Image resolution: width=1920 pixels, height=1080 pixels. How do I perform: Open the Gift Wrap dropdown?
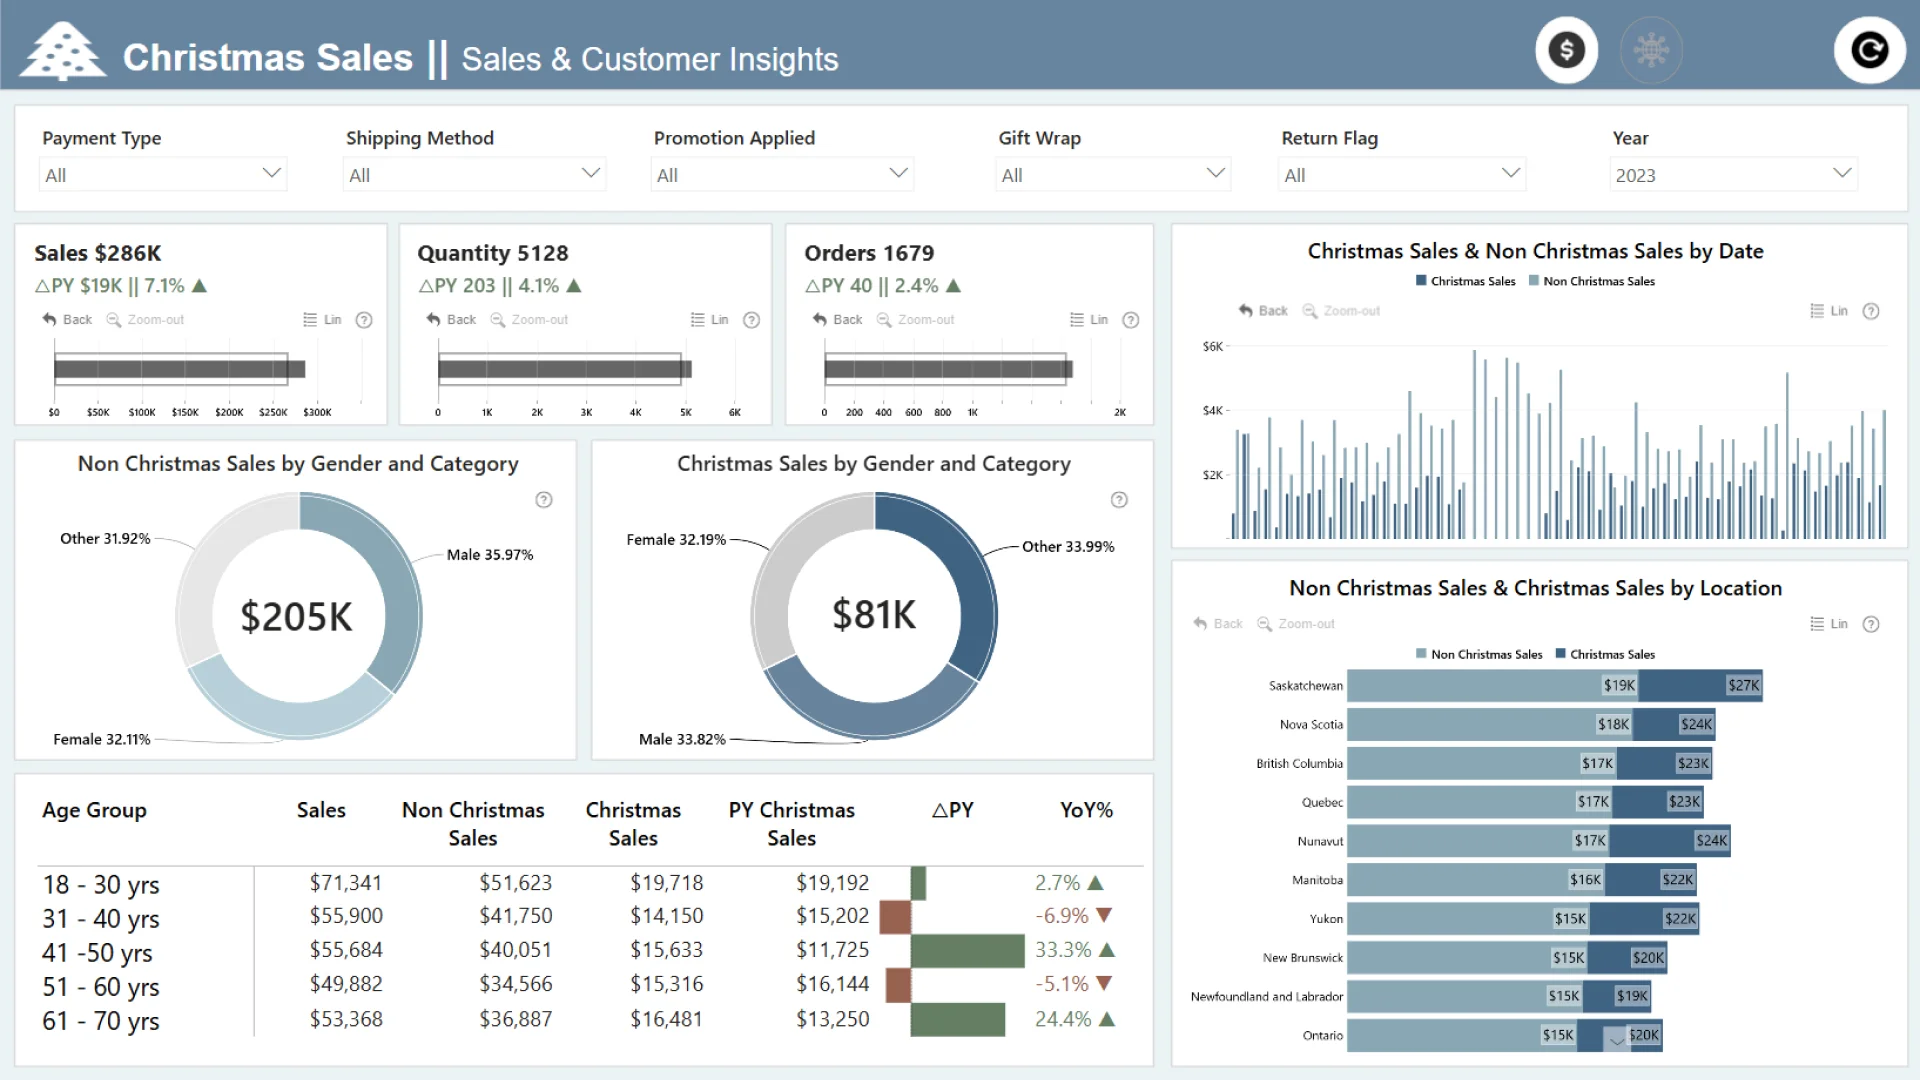[x=1113, y=174]
